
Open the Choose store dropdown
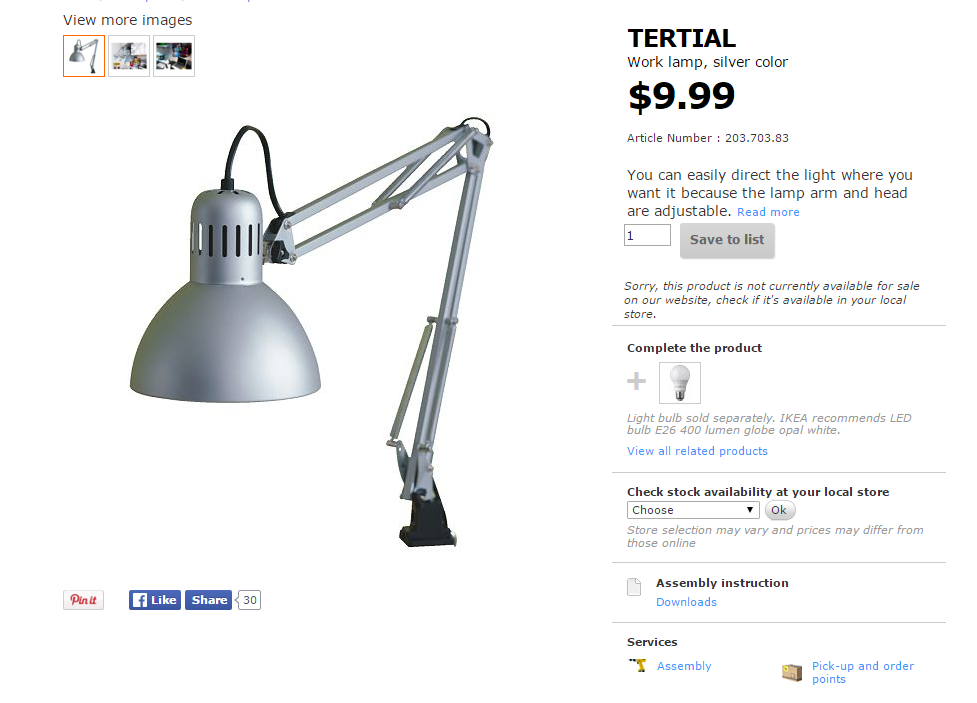click(x=693, y=510)
